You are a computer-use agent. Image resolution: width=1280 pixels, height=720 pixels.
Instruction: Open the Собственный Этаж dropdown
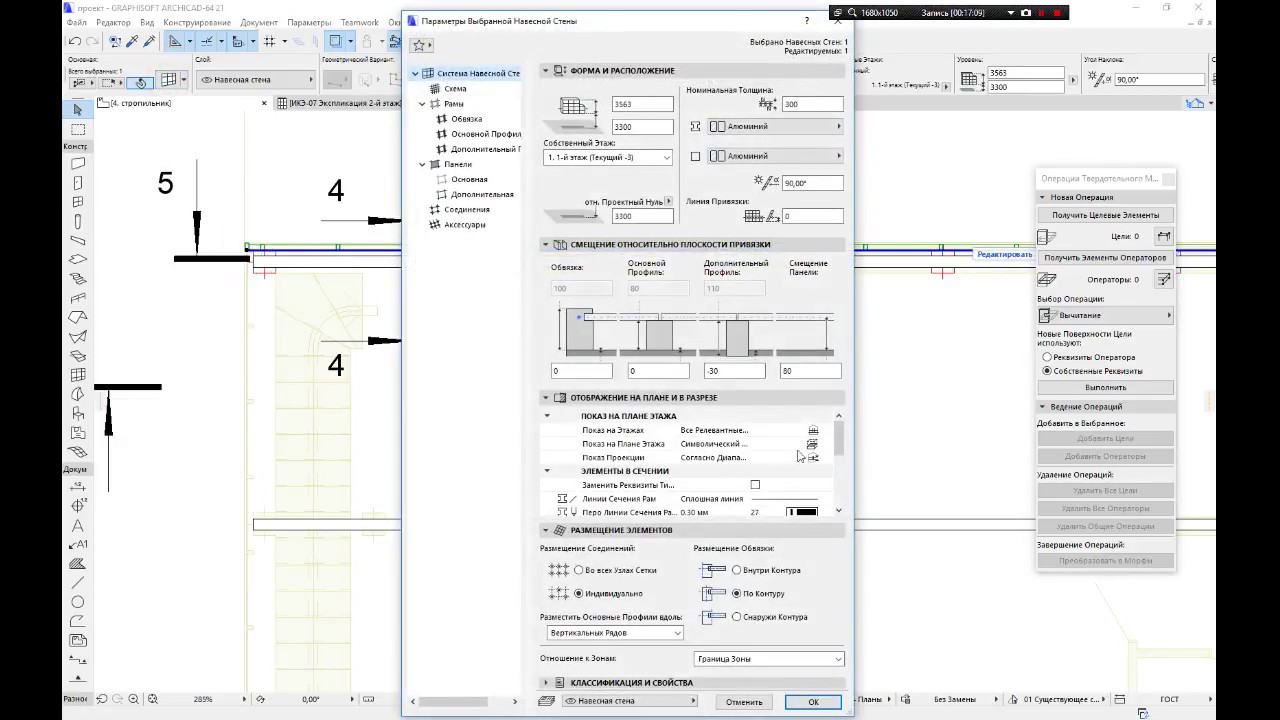pos(609,158)
